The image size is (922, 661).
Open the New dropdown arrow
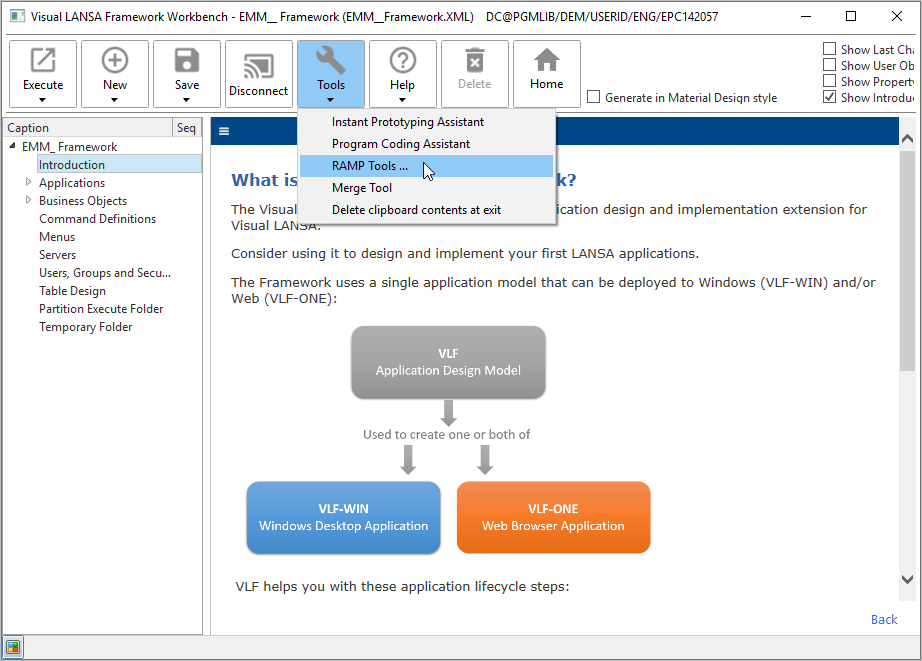point(115,100)
